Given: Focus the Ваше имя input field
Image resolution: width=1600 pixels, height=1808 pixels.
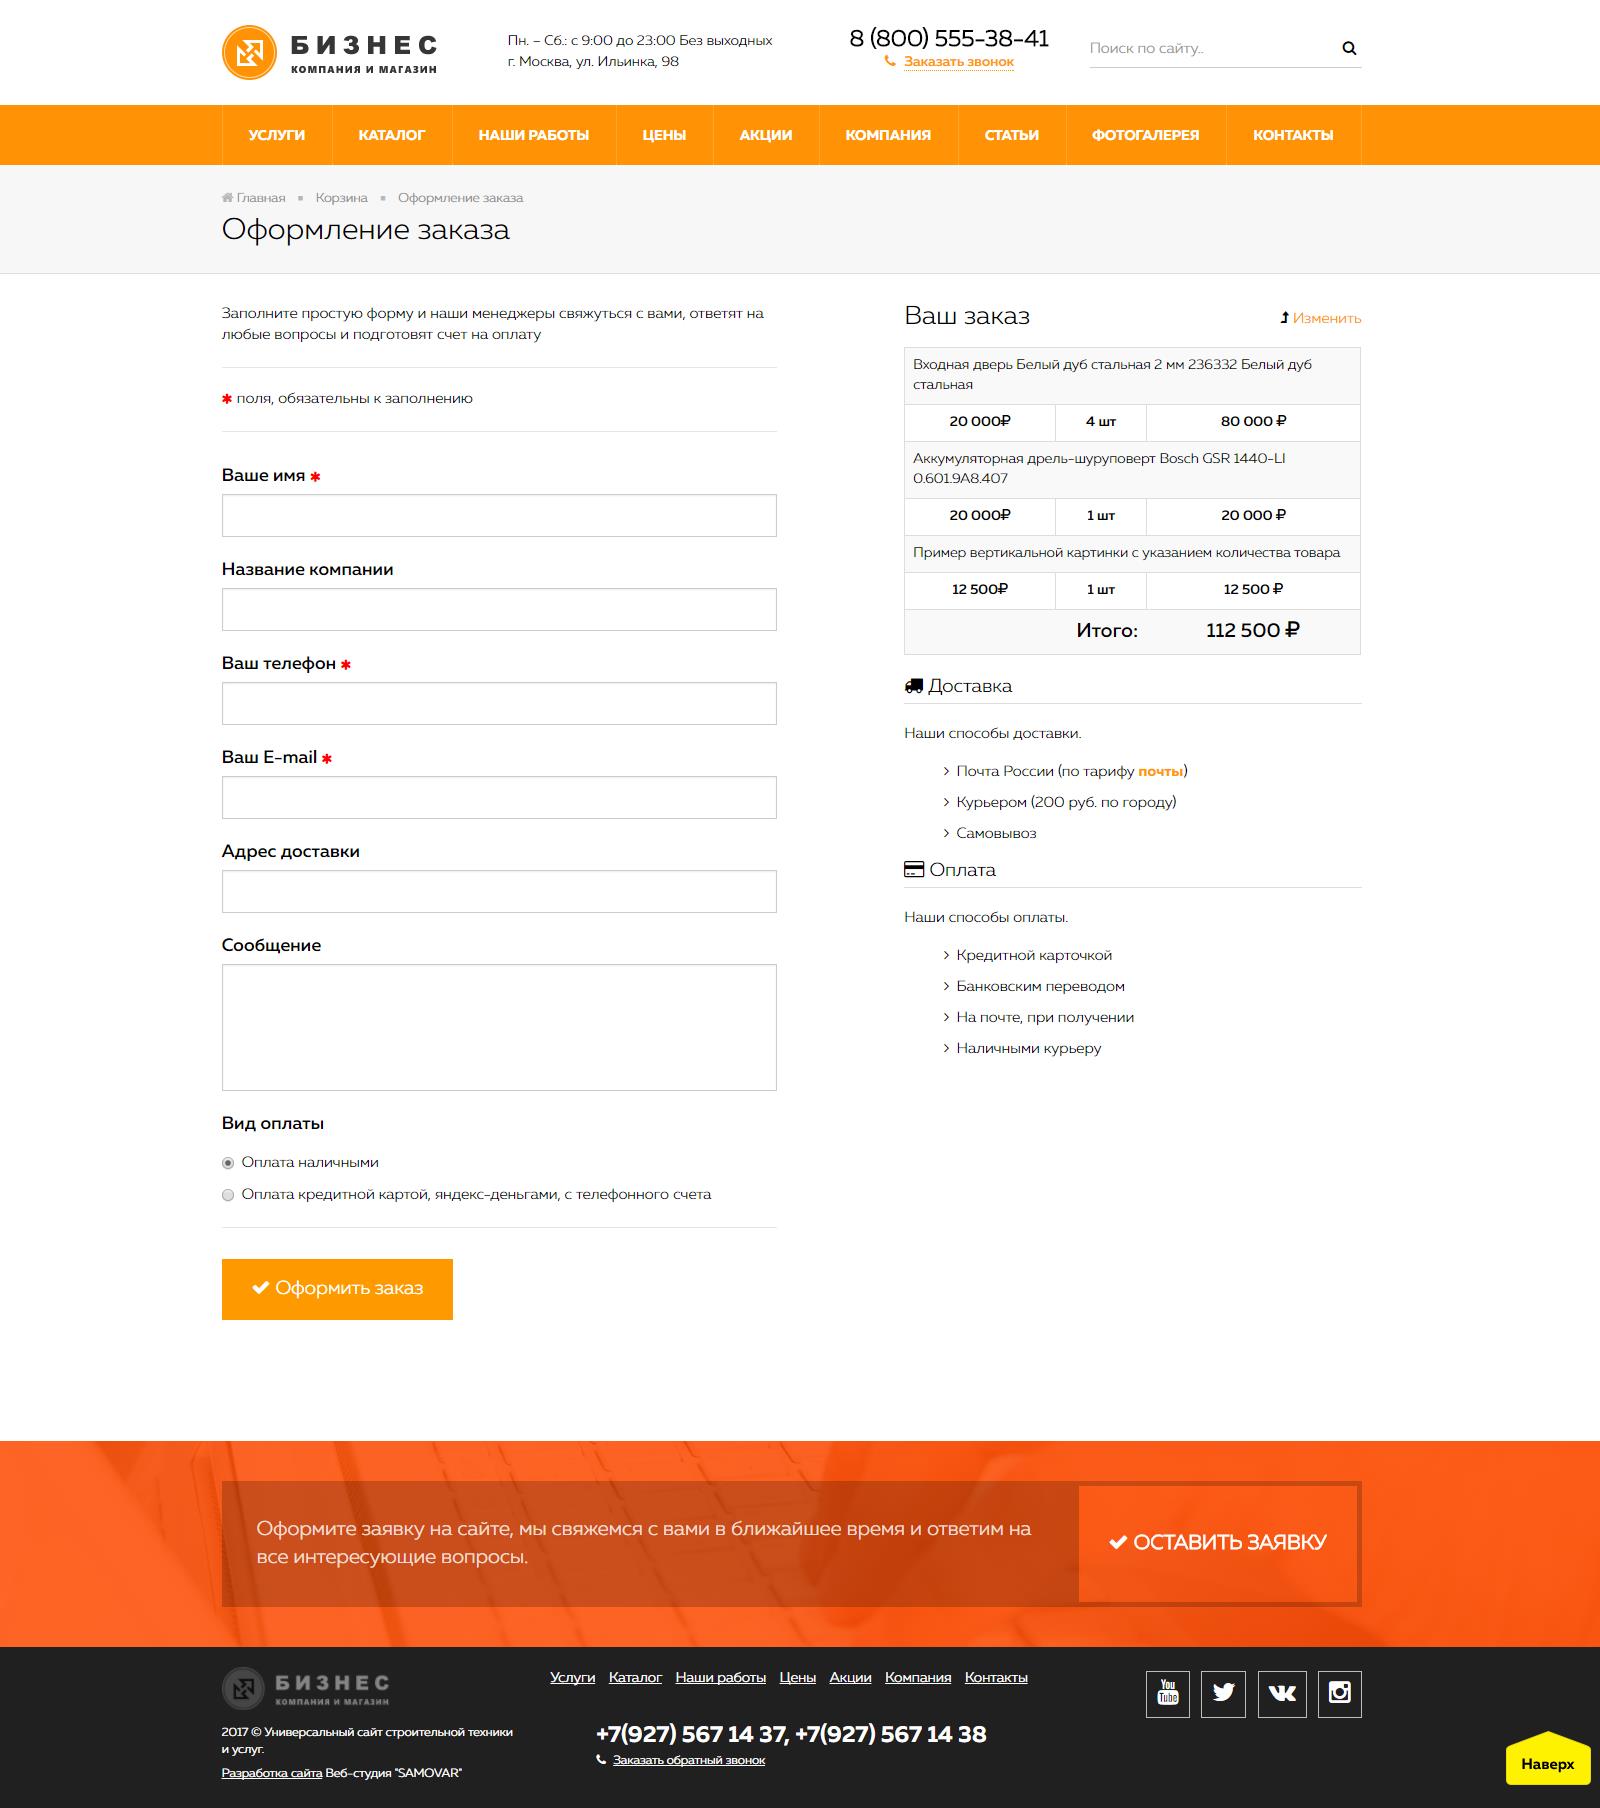Looking at the screenshot, I should (x=499, y=516).
